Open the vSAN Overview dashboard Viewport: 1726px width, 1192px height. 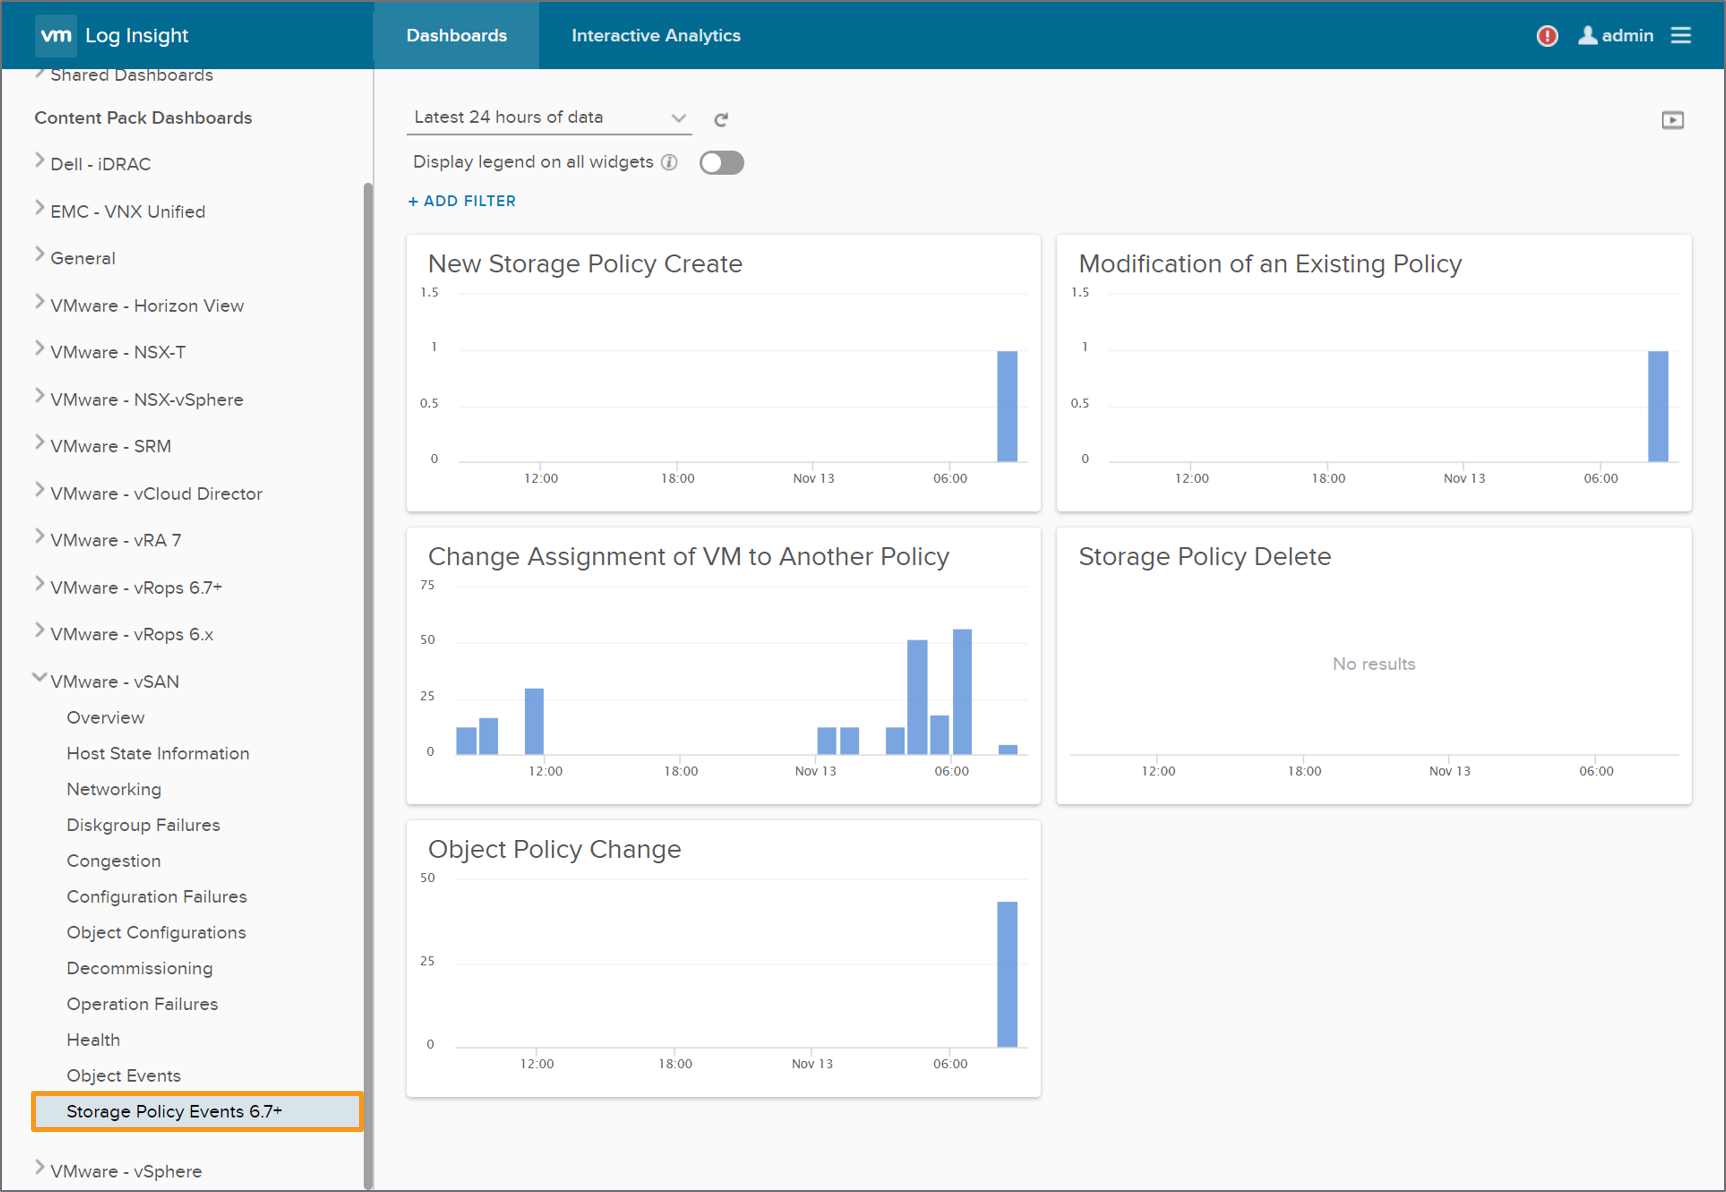(105, 718)
